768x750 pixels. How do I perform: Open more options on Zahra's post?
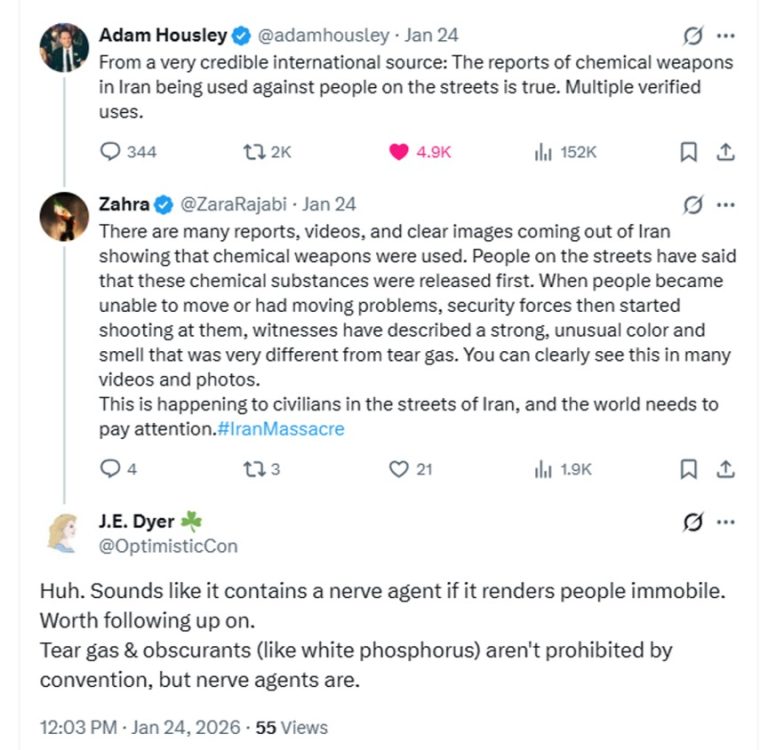(727, 205)
